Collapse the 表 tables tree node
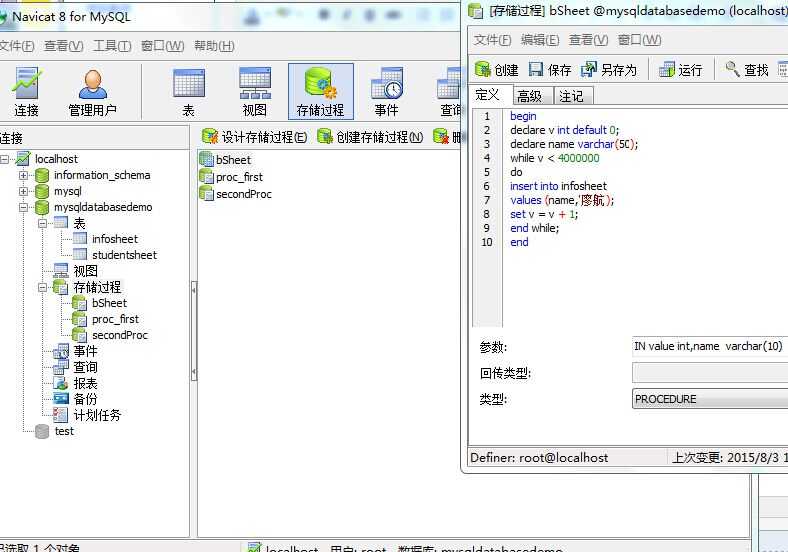 42,223
